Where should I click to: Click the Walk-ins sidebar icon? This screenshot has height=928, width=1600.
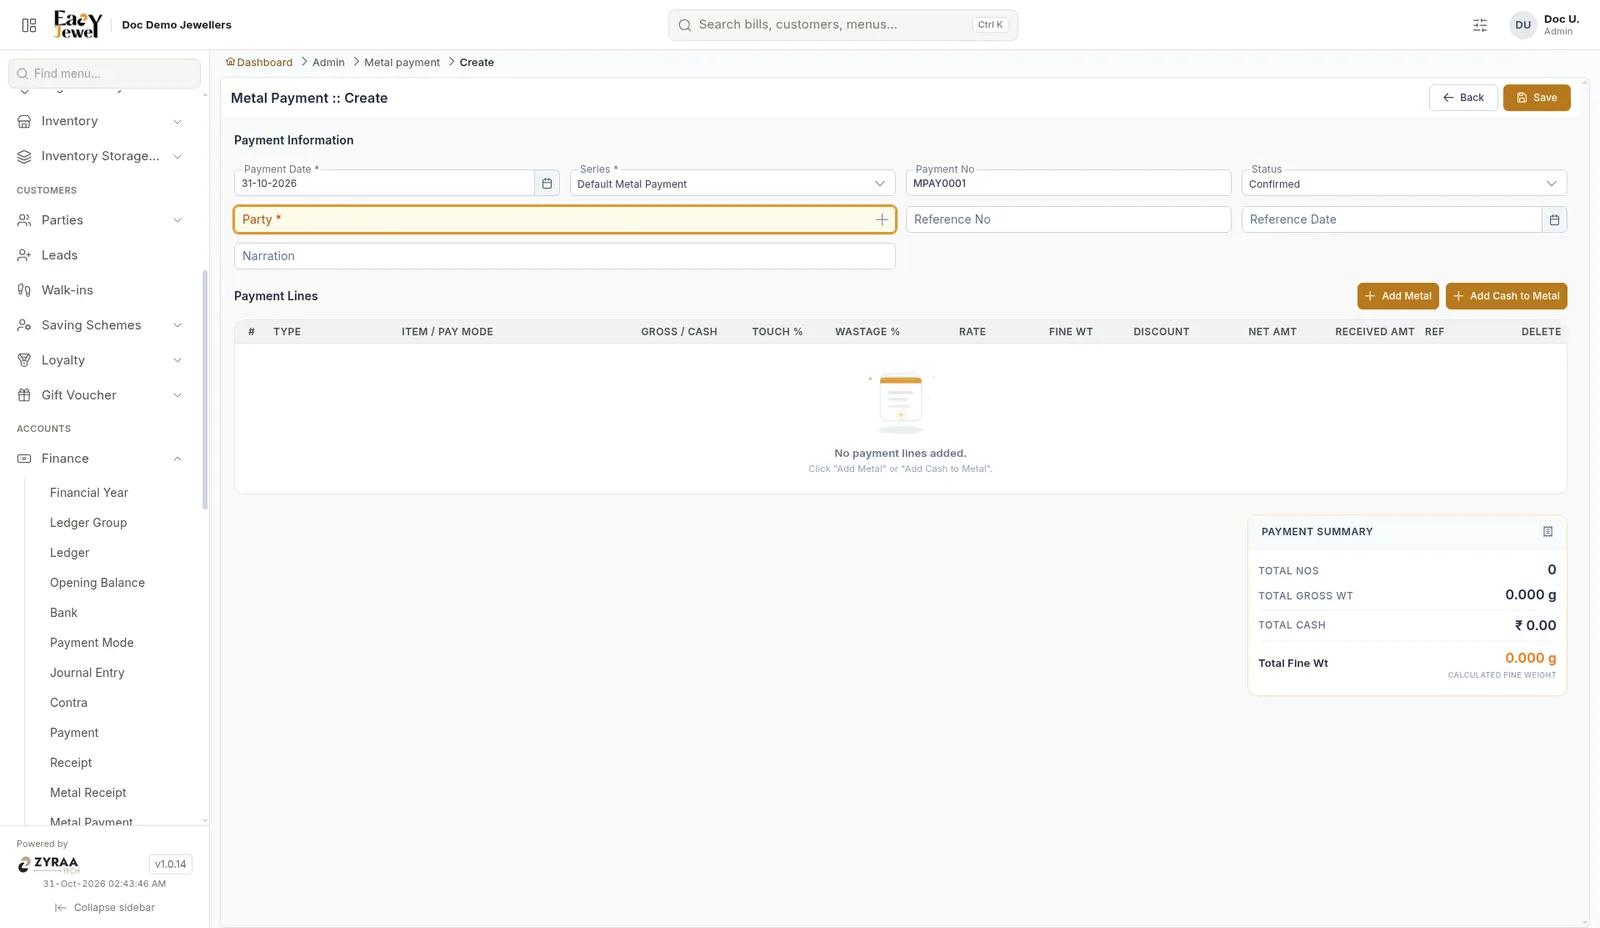coord(24,290)
